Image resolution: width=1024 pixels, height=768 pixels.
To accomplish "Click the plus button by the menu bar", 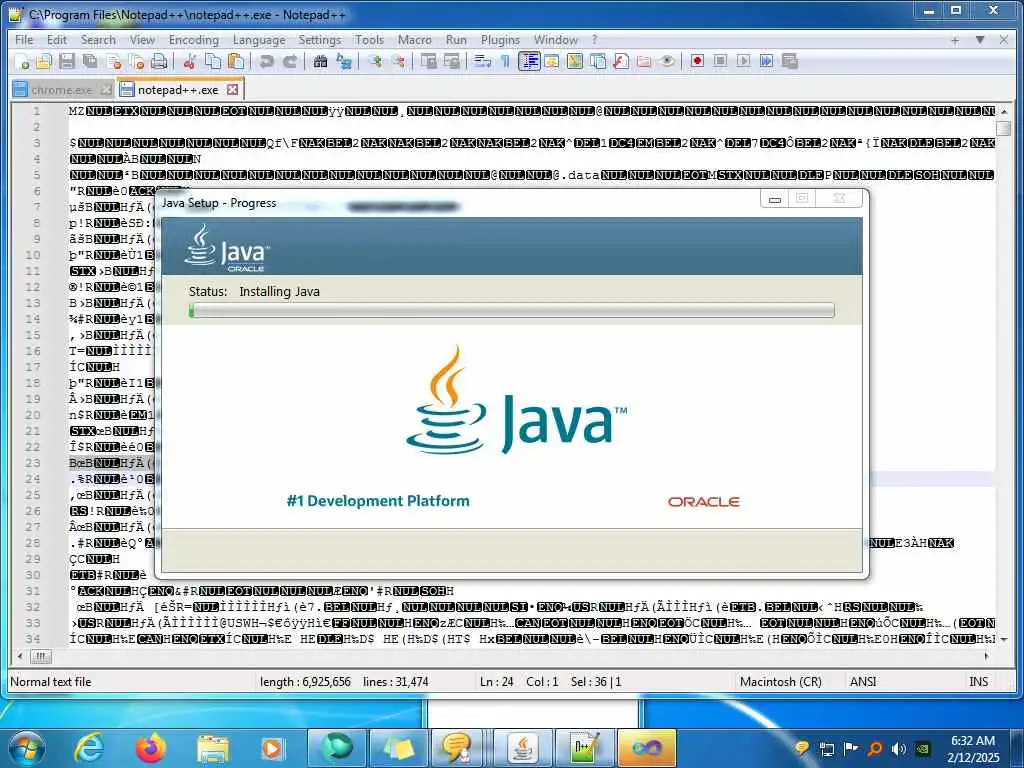I will (x=955, y=40).
